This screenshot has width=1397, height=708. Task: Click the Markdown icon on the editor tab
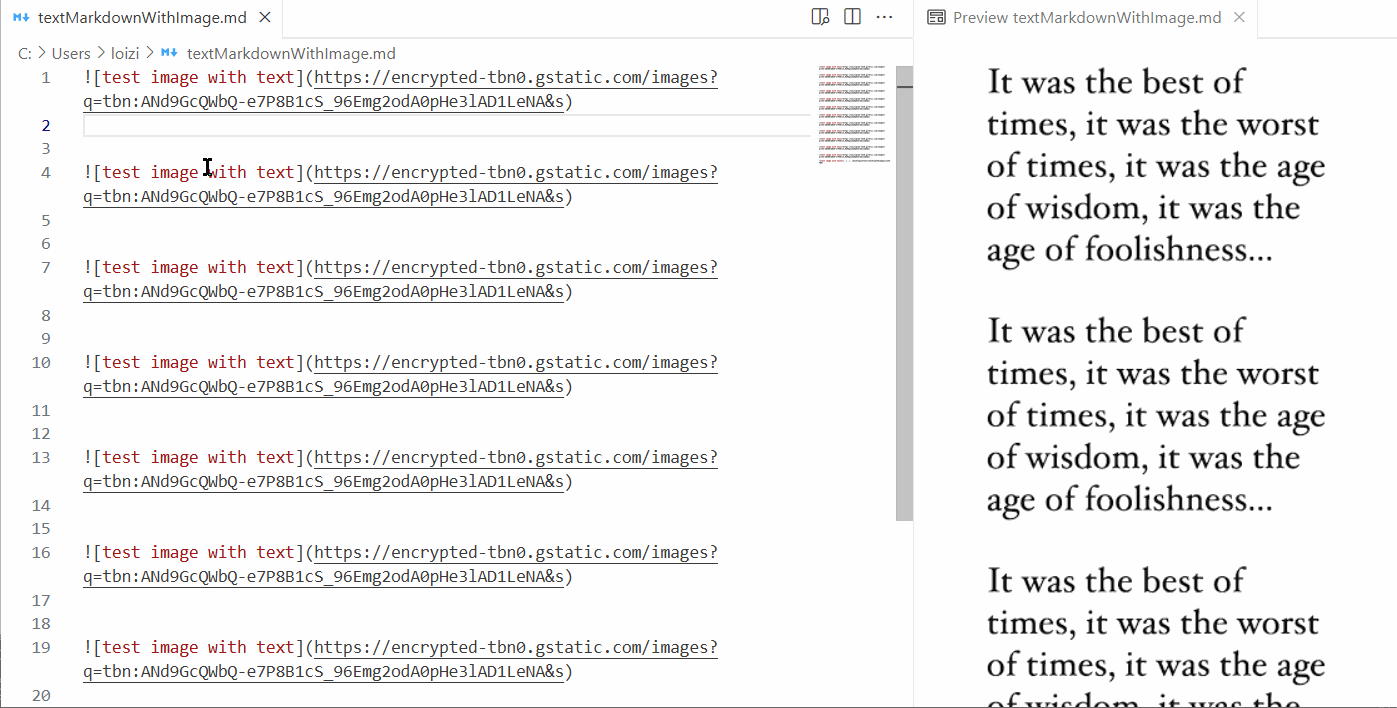point(22,17)
